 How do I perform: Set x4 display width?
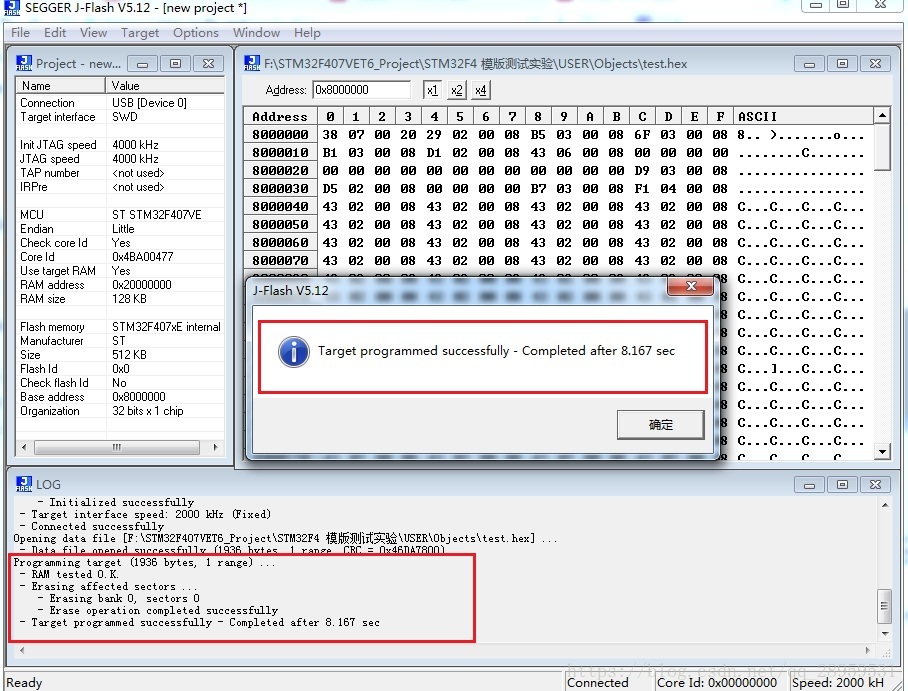point(481,90)
